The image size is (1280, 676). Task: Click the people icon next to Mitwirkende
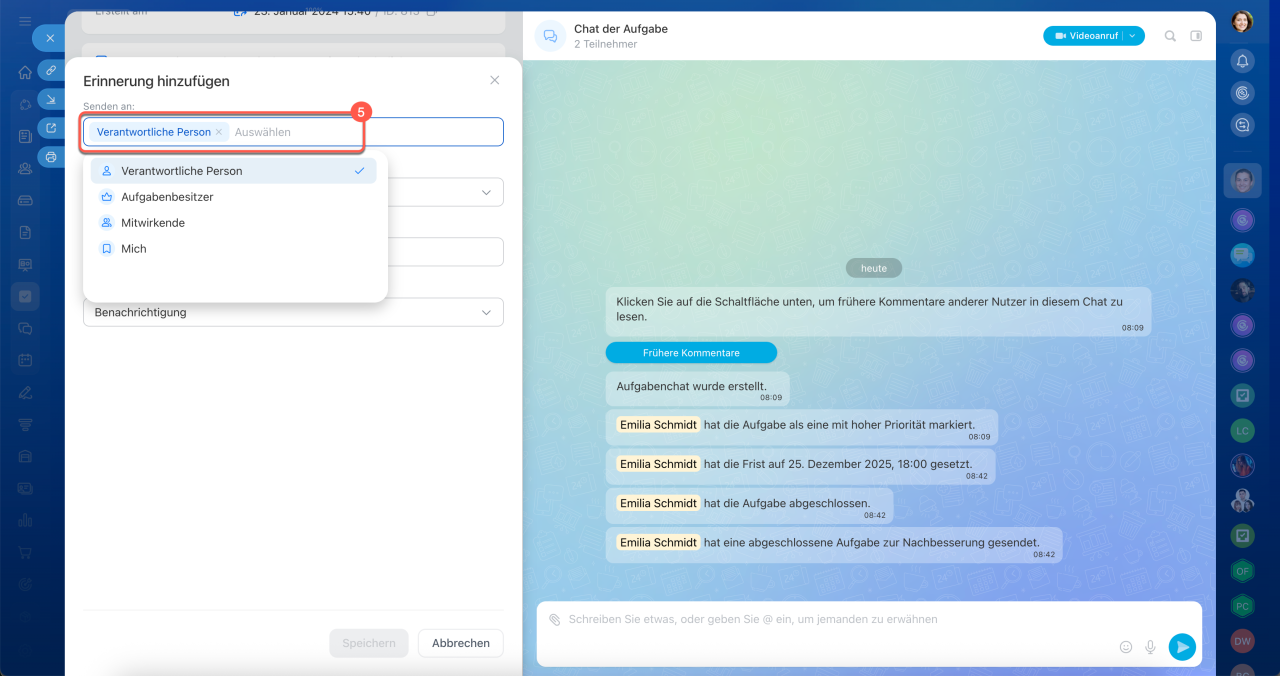[x=107, y=223]
